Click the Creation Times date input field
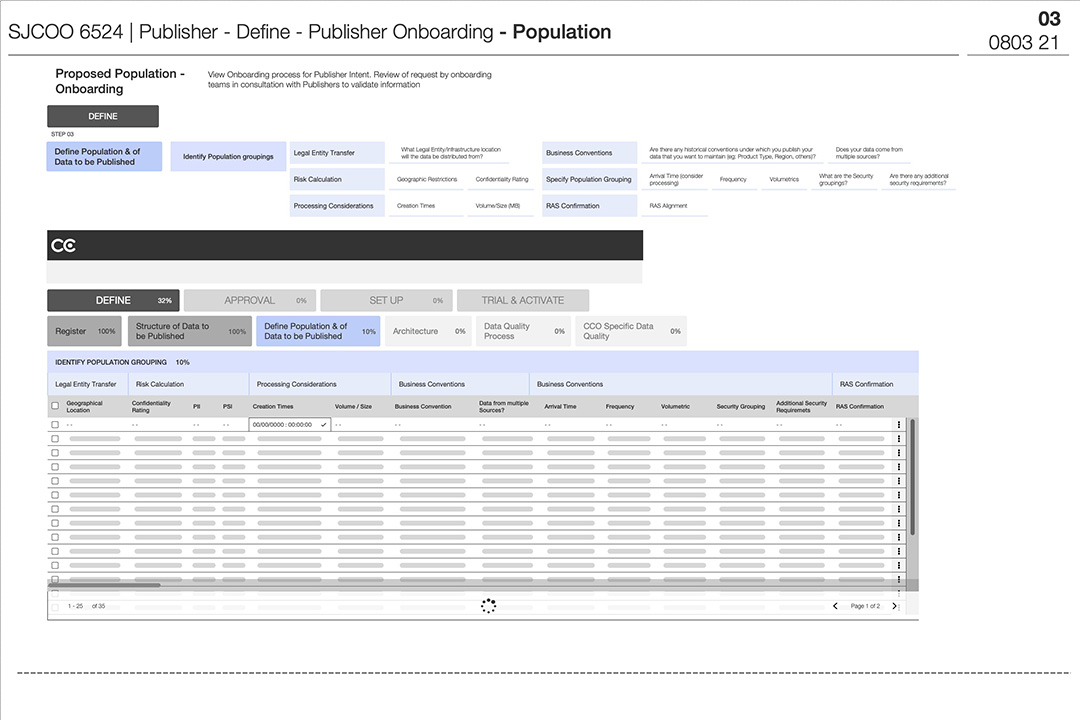This screenshot has width=1080, height=720. 282,425
